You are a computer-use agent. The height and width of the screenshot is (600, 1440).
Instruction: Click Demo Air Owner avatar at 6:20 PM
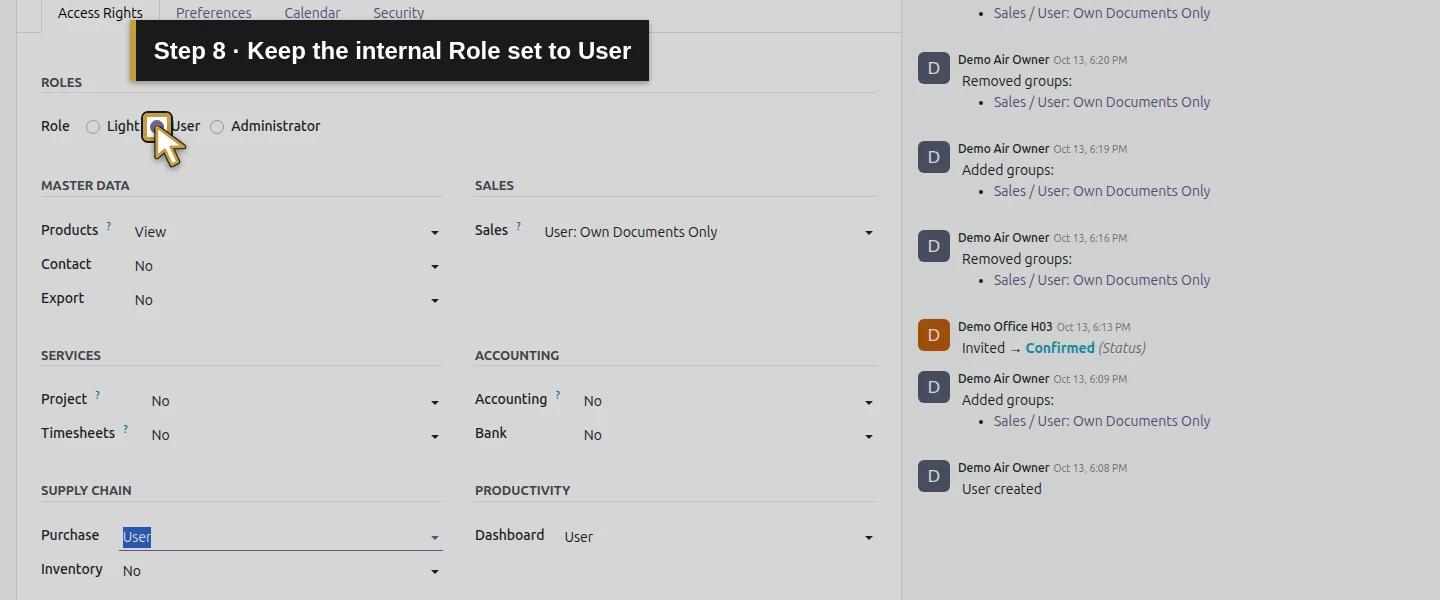tap(934, 68)
